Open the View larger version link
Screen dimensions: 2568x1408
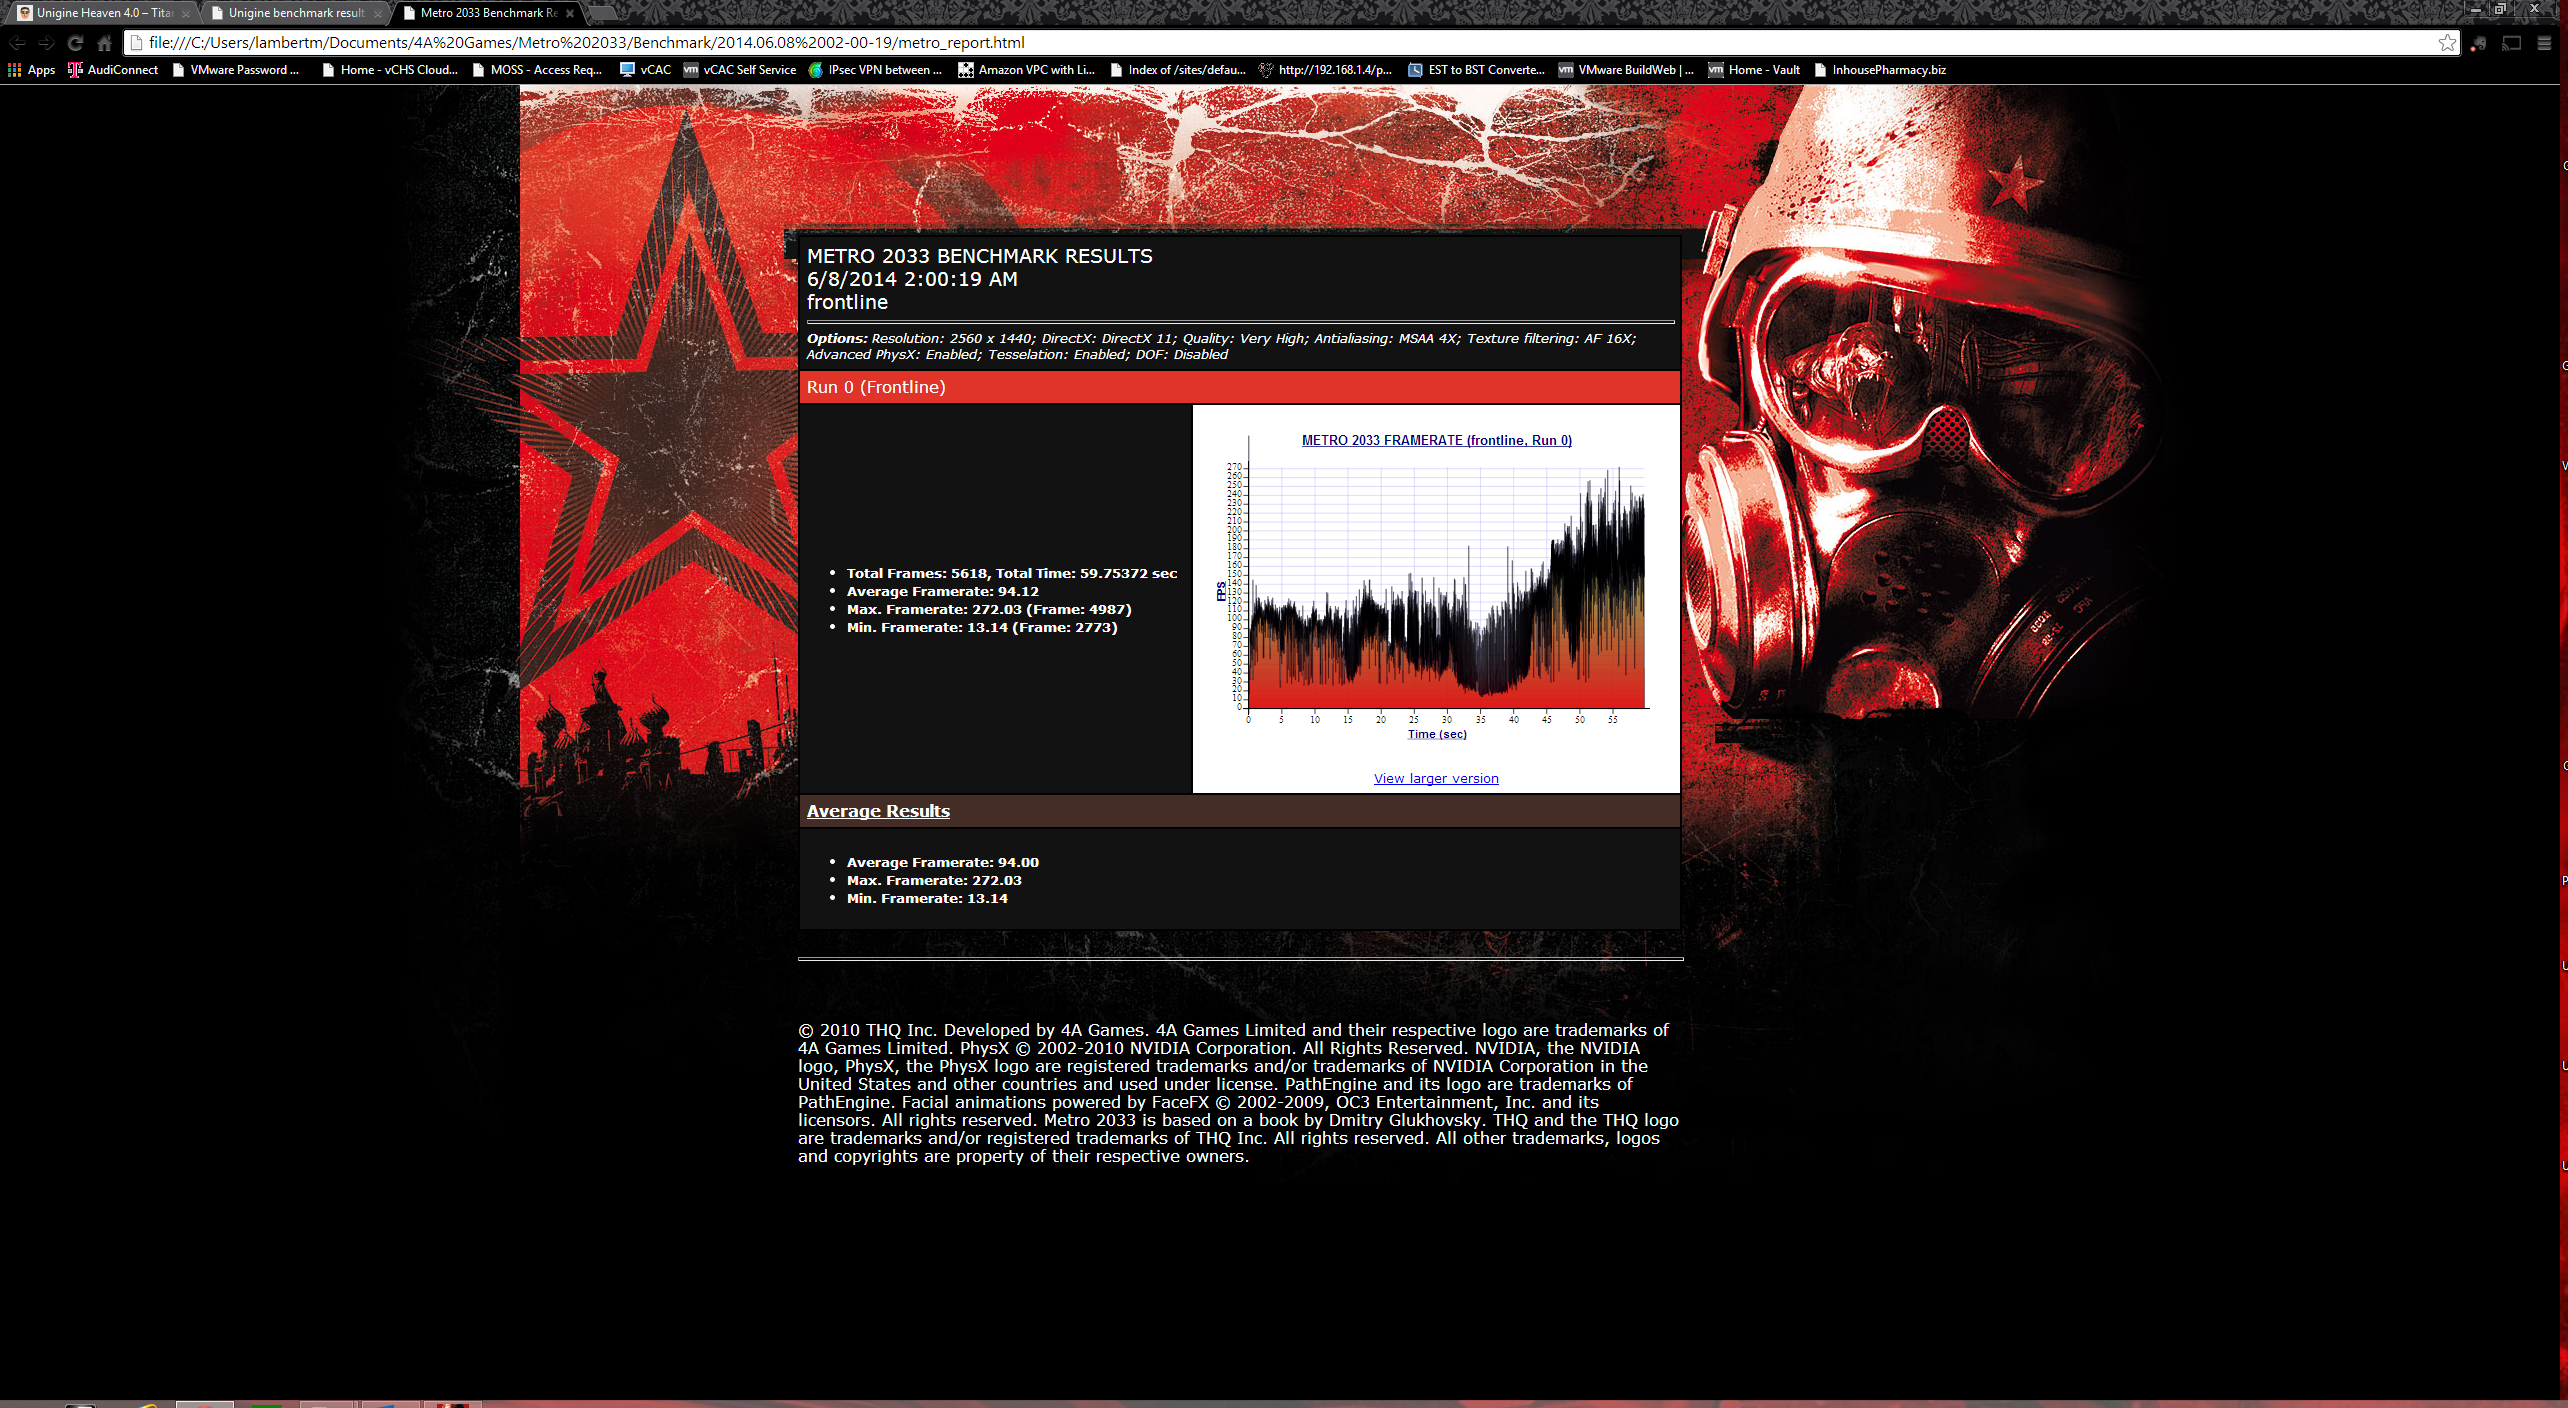coord(1436,779)
